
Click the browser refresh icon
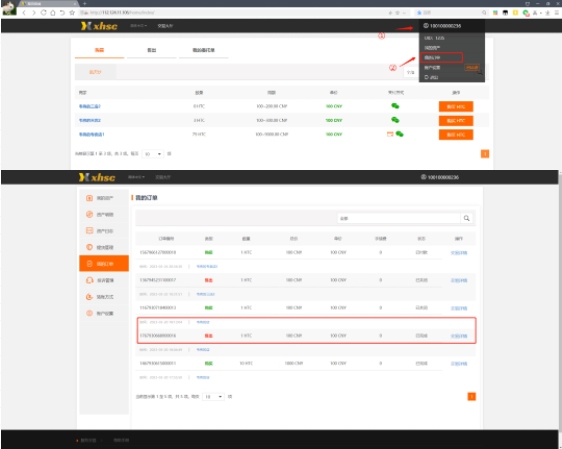pyautogui.click(x=43, y=13)
